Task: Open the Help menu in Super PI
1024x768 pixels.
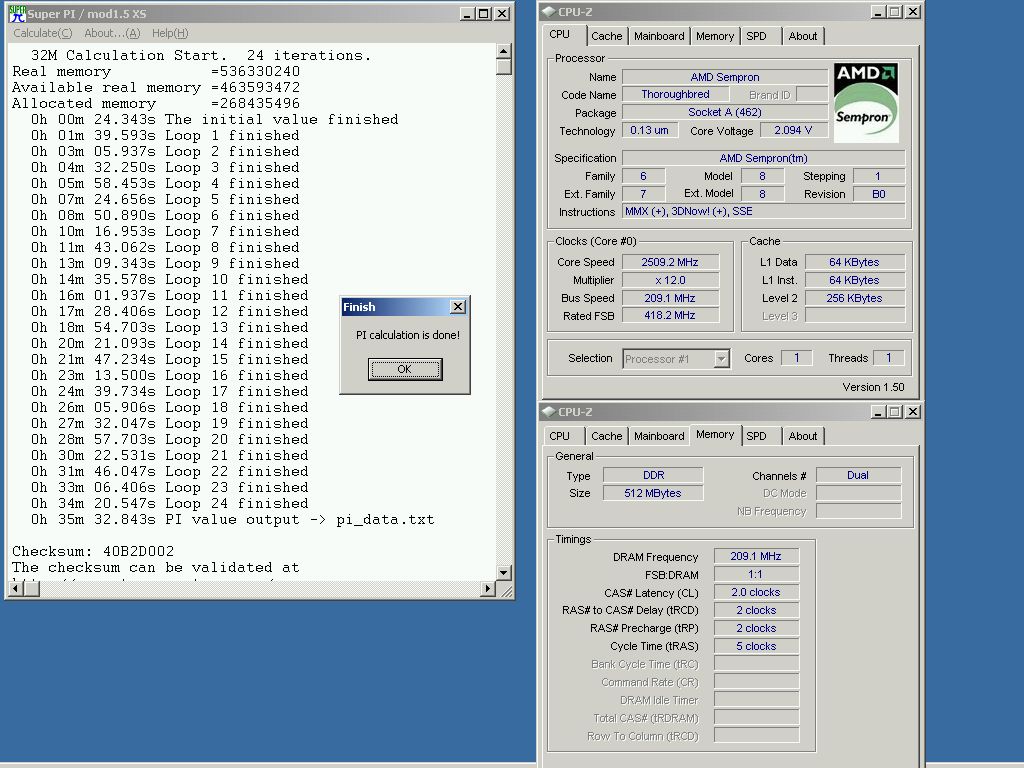Action: 170,33
